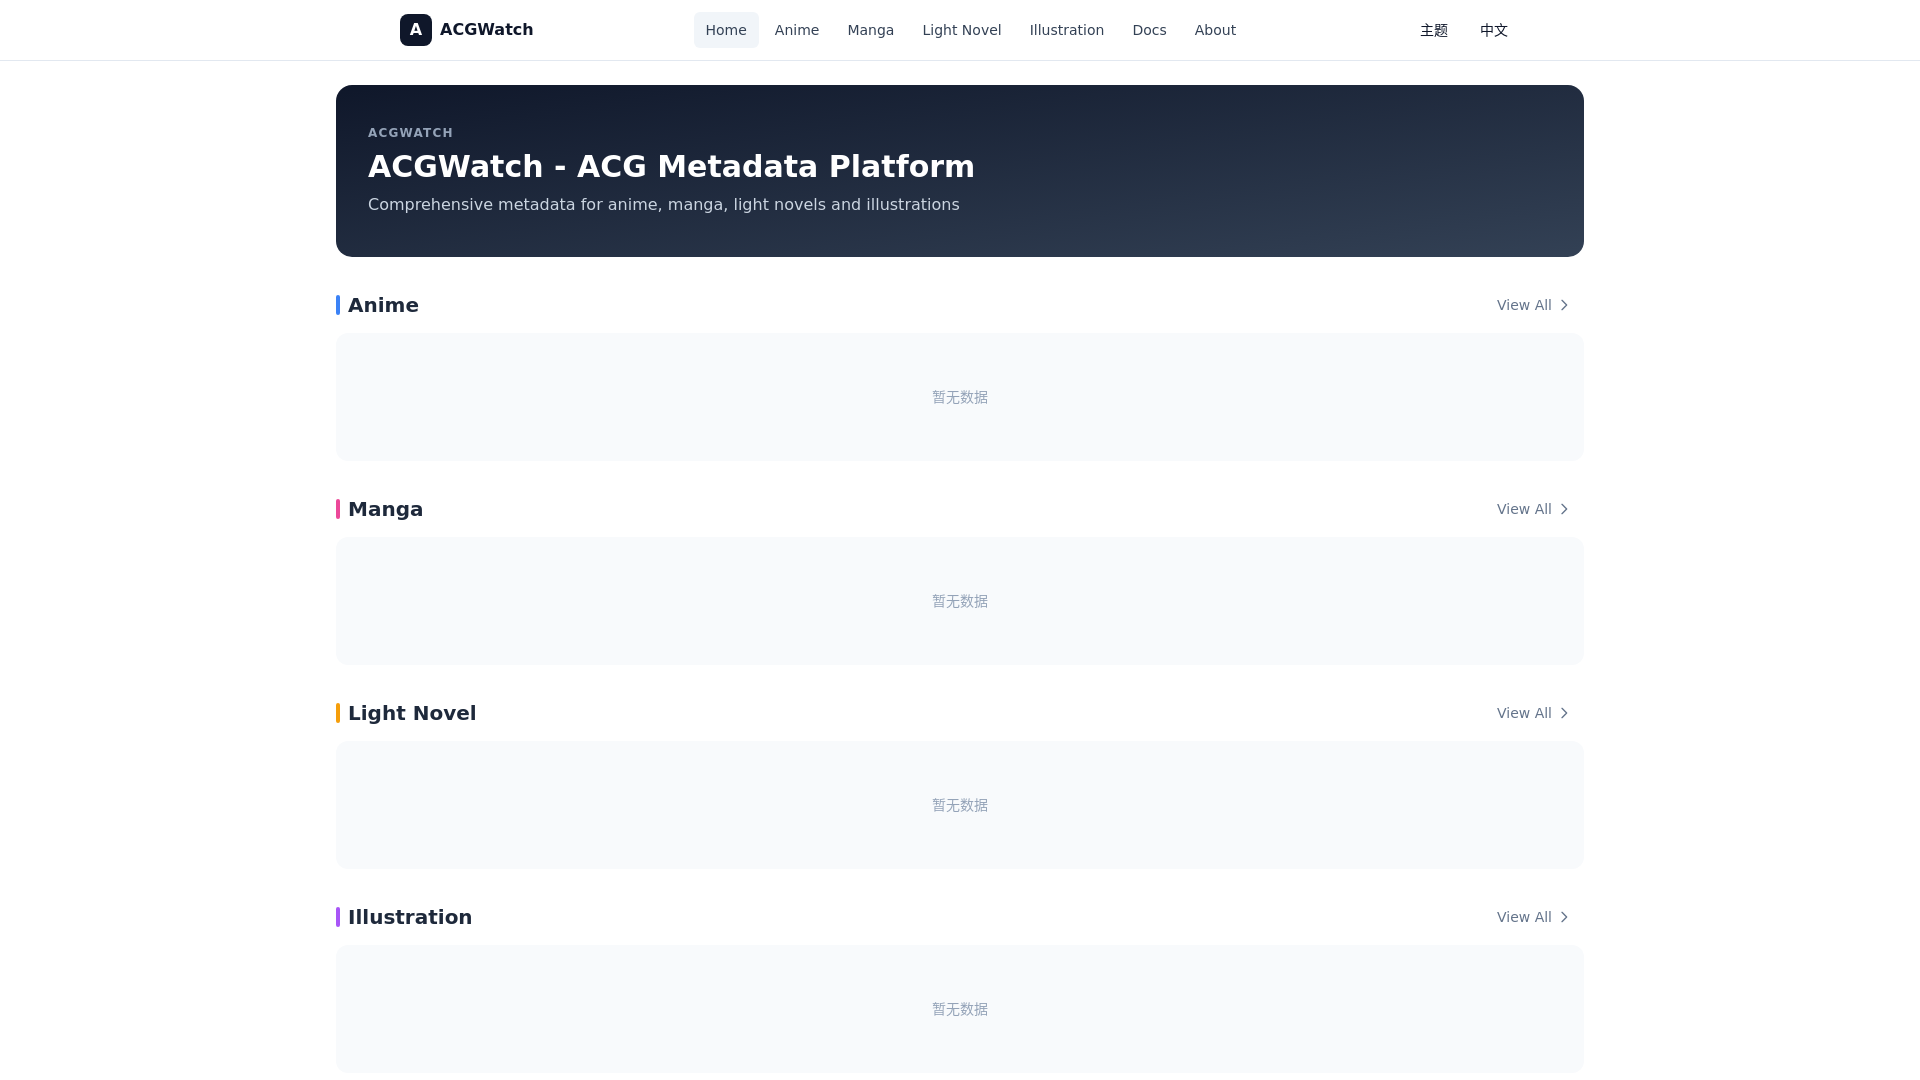The width and height of the screenshot is (1920, 1080).
Task: Toggle the theme with the 主题 button
Action: (1434, 30)
